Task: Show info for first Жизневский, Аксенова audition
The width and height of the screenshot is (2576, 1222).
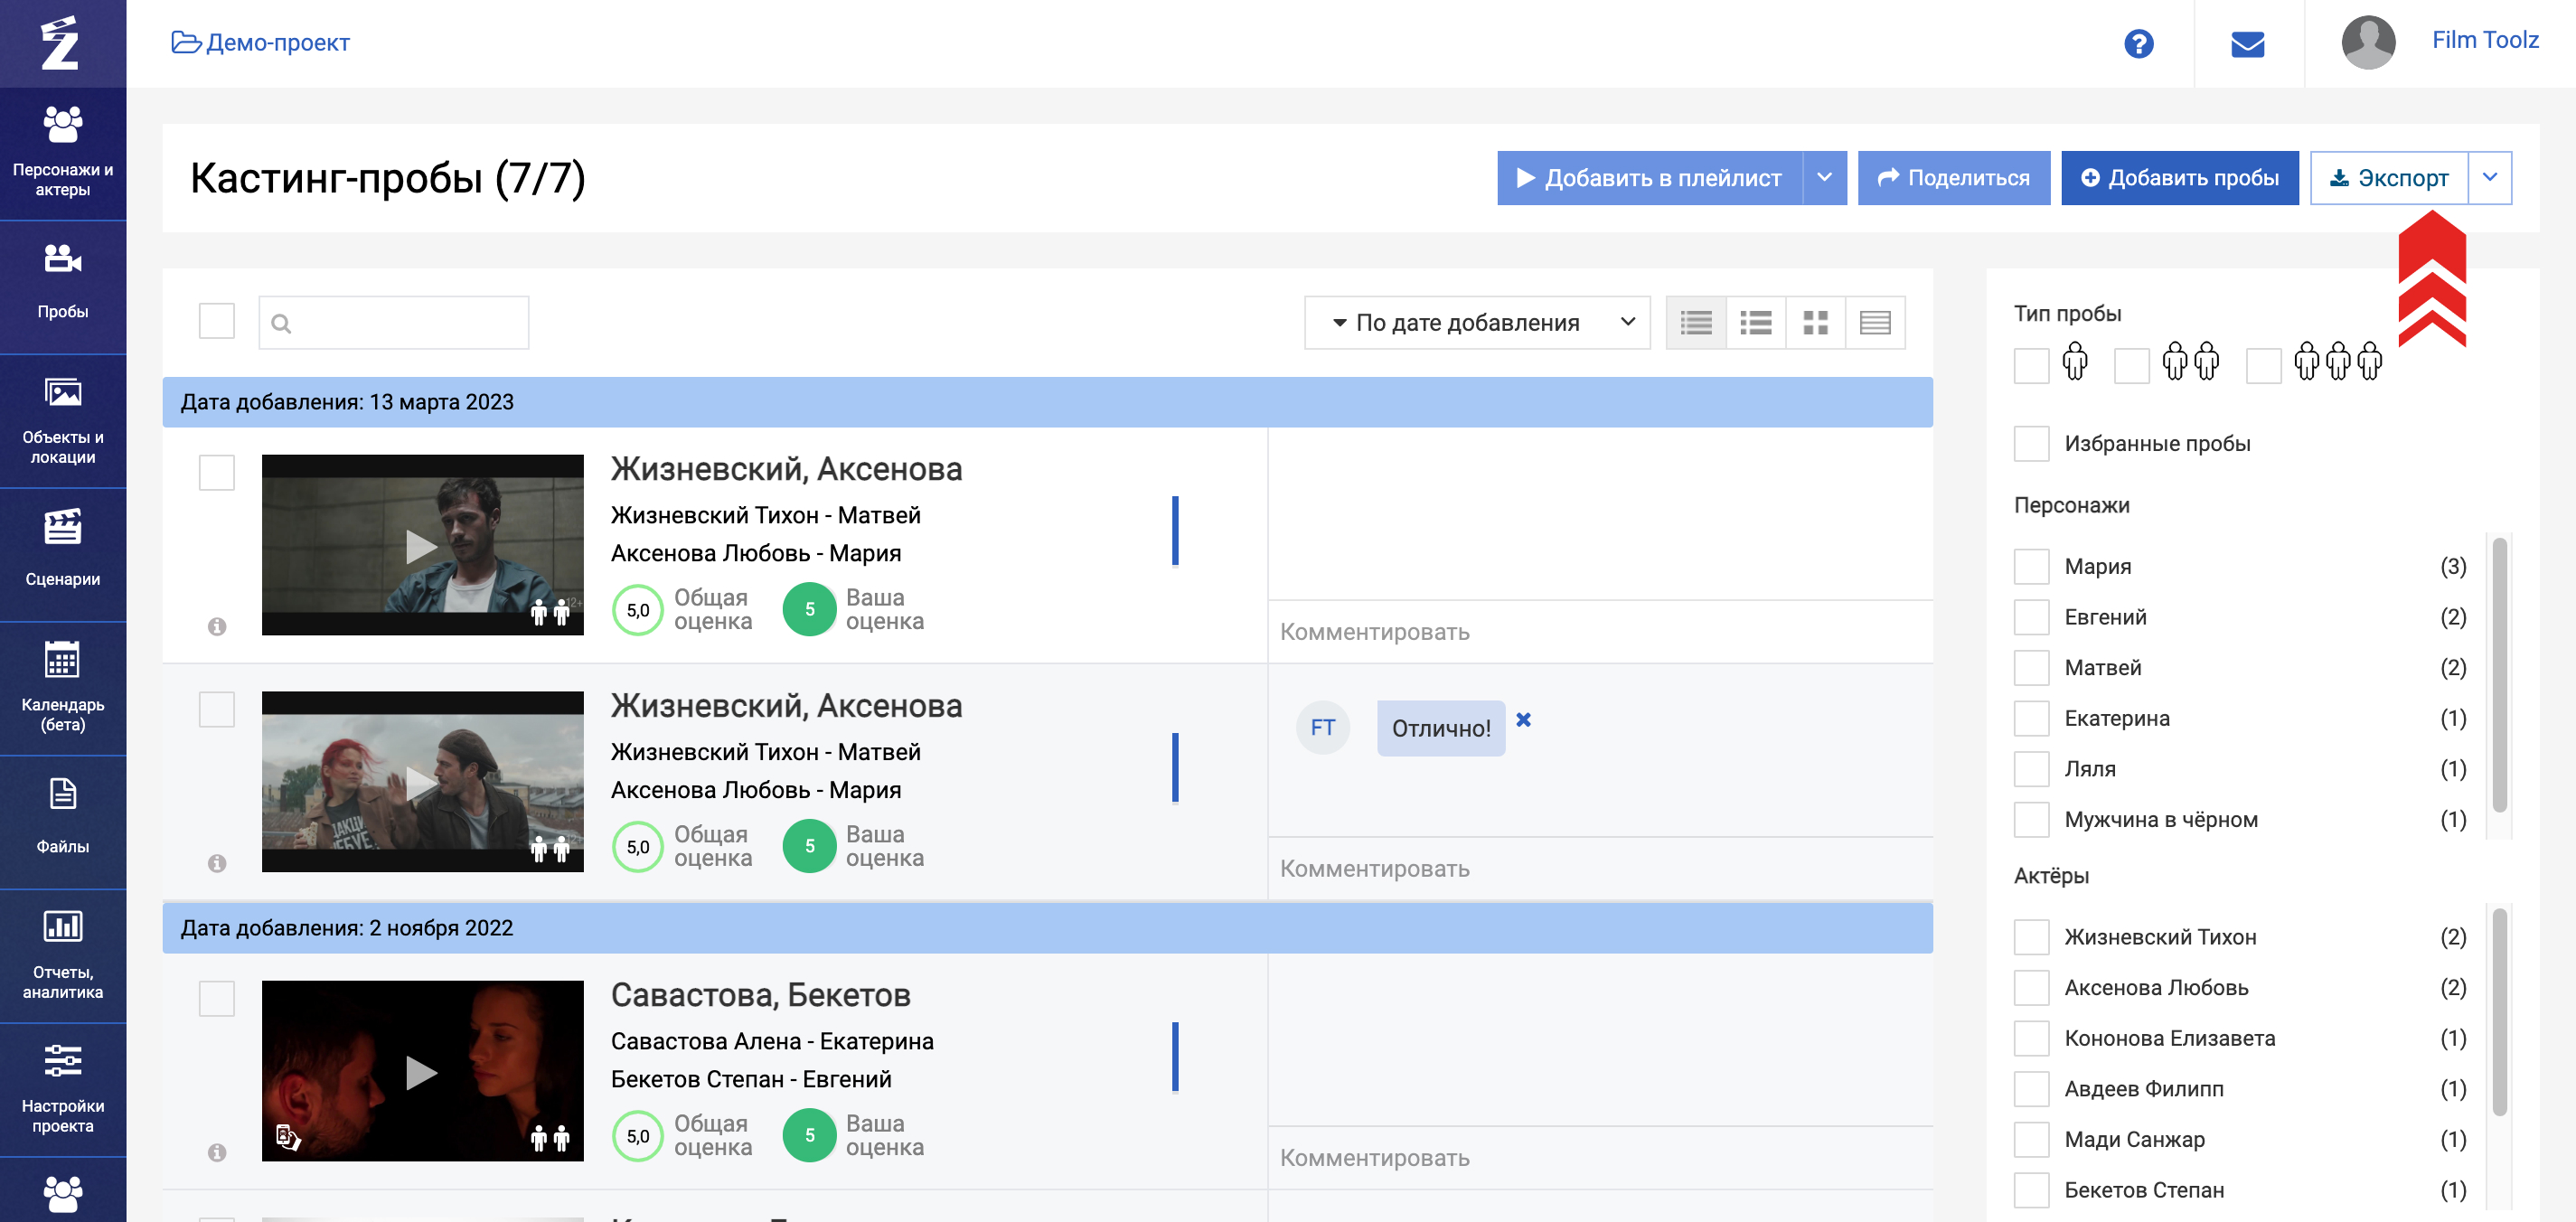Action: (217, 626)
